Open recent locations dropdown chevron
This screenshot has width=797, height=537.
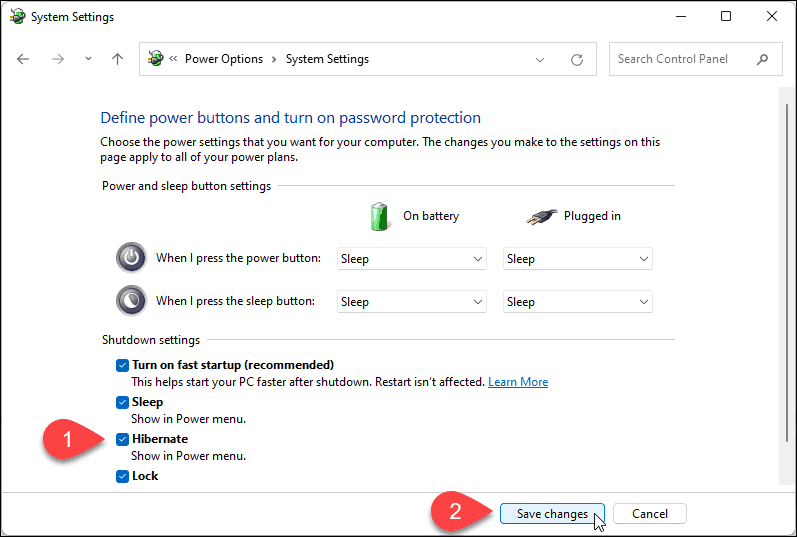(x=88, y=59)
